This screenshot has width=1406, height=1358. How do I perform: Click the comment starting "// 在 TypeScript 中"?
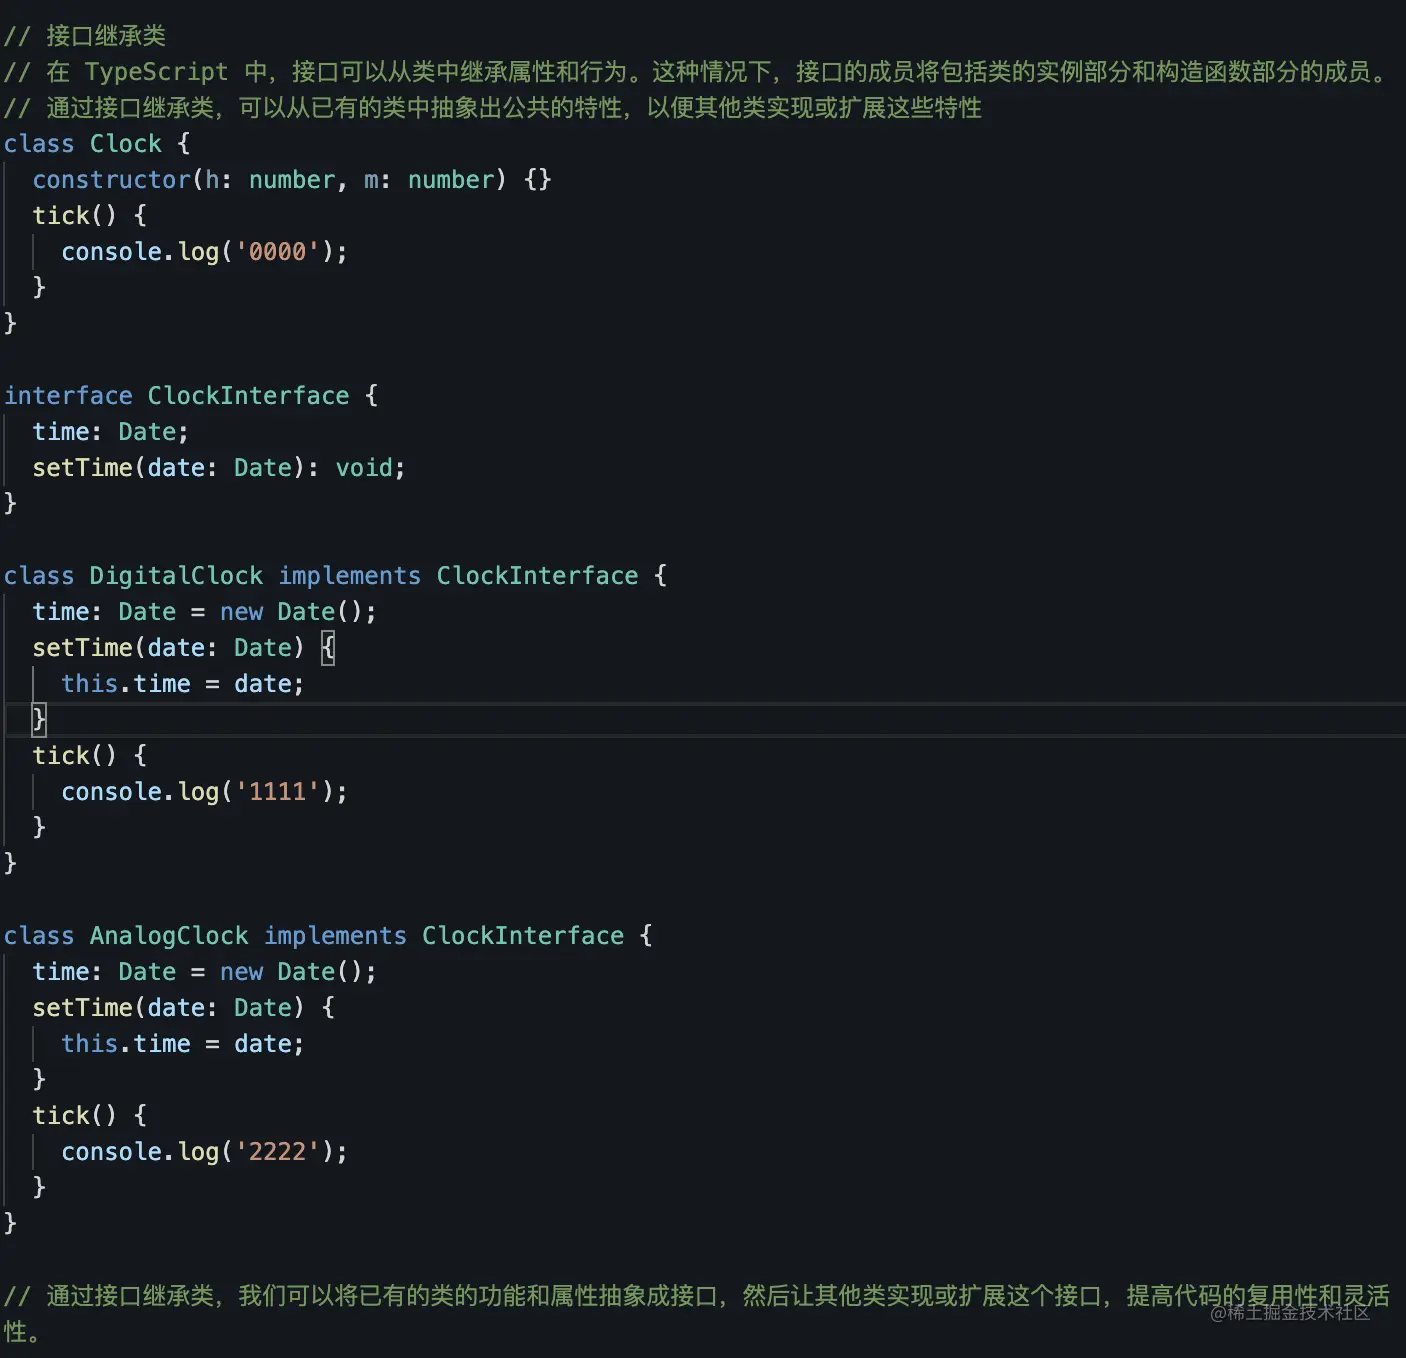pos(698,72)
